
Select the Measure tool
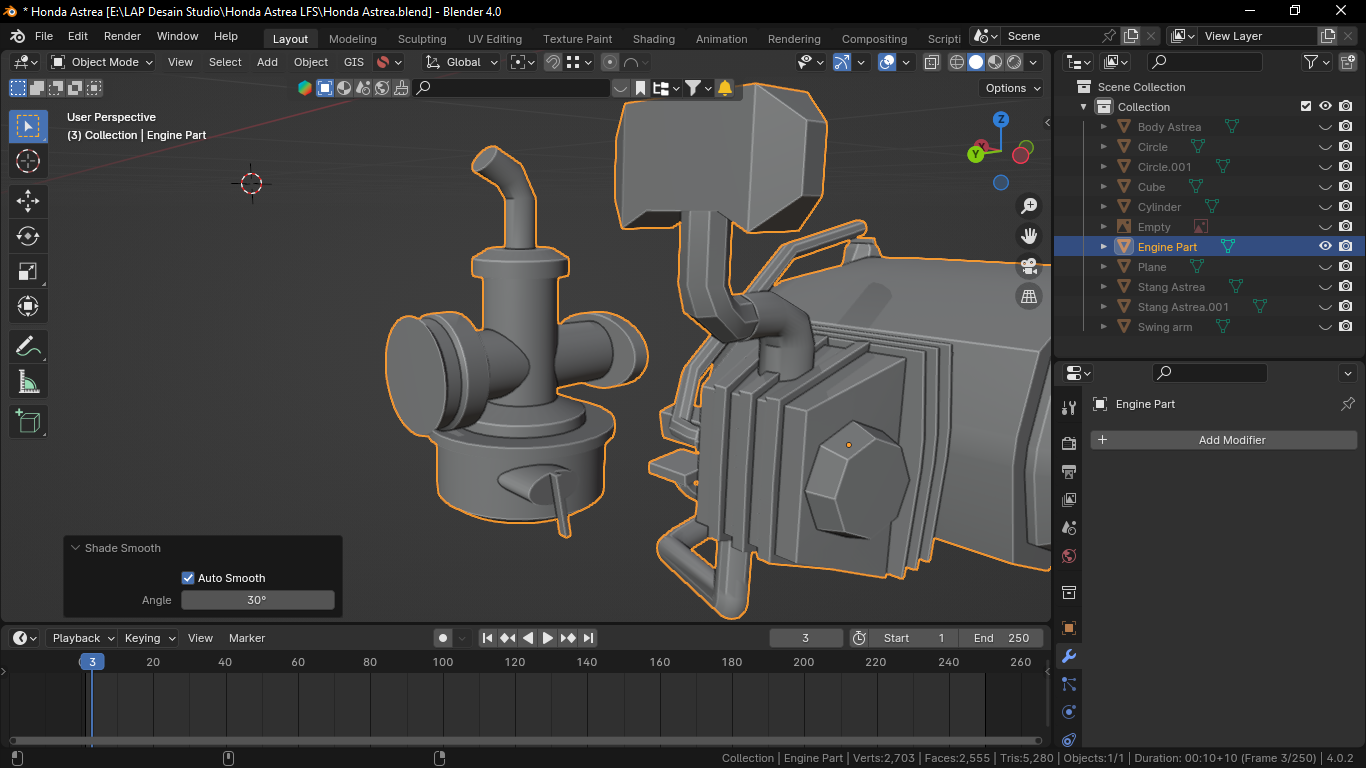point(28,382)
